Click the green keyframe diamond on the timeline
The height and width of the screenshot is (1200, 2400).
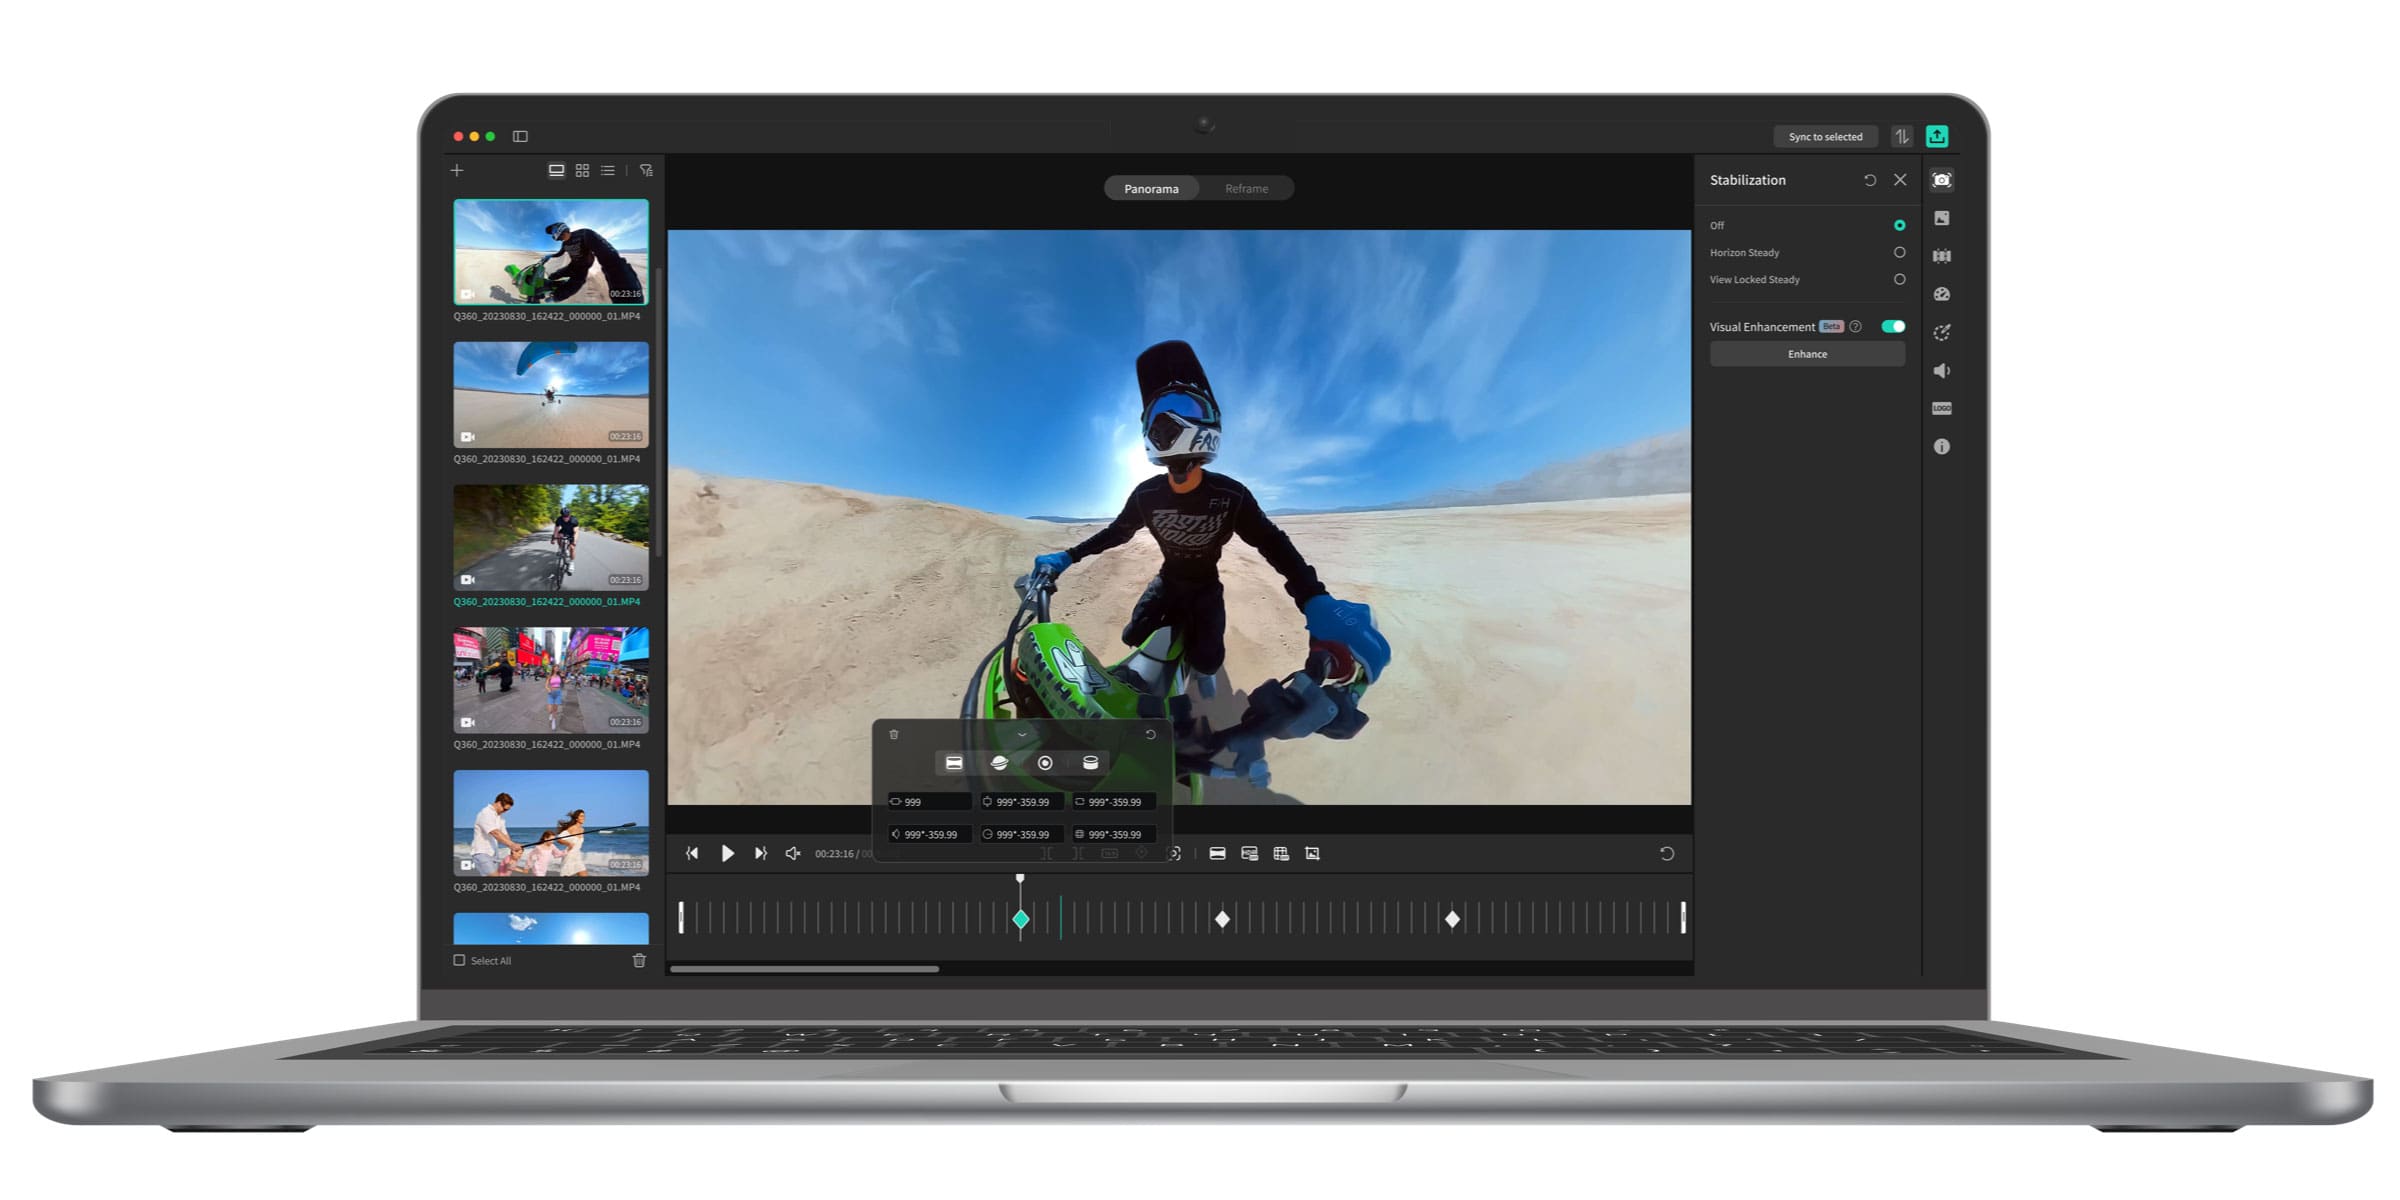pyautogui.click(x=1021, y=919)
